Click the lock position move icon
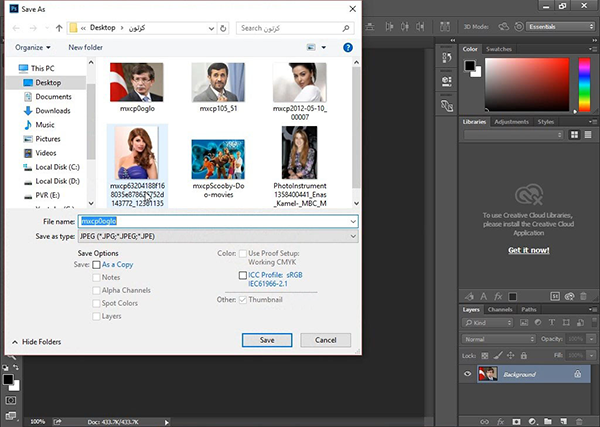 (x=509, y=355)
